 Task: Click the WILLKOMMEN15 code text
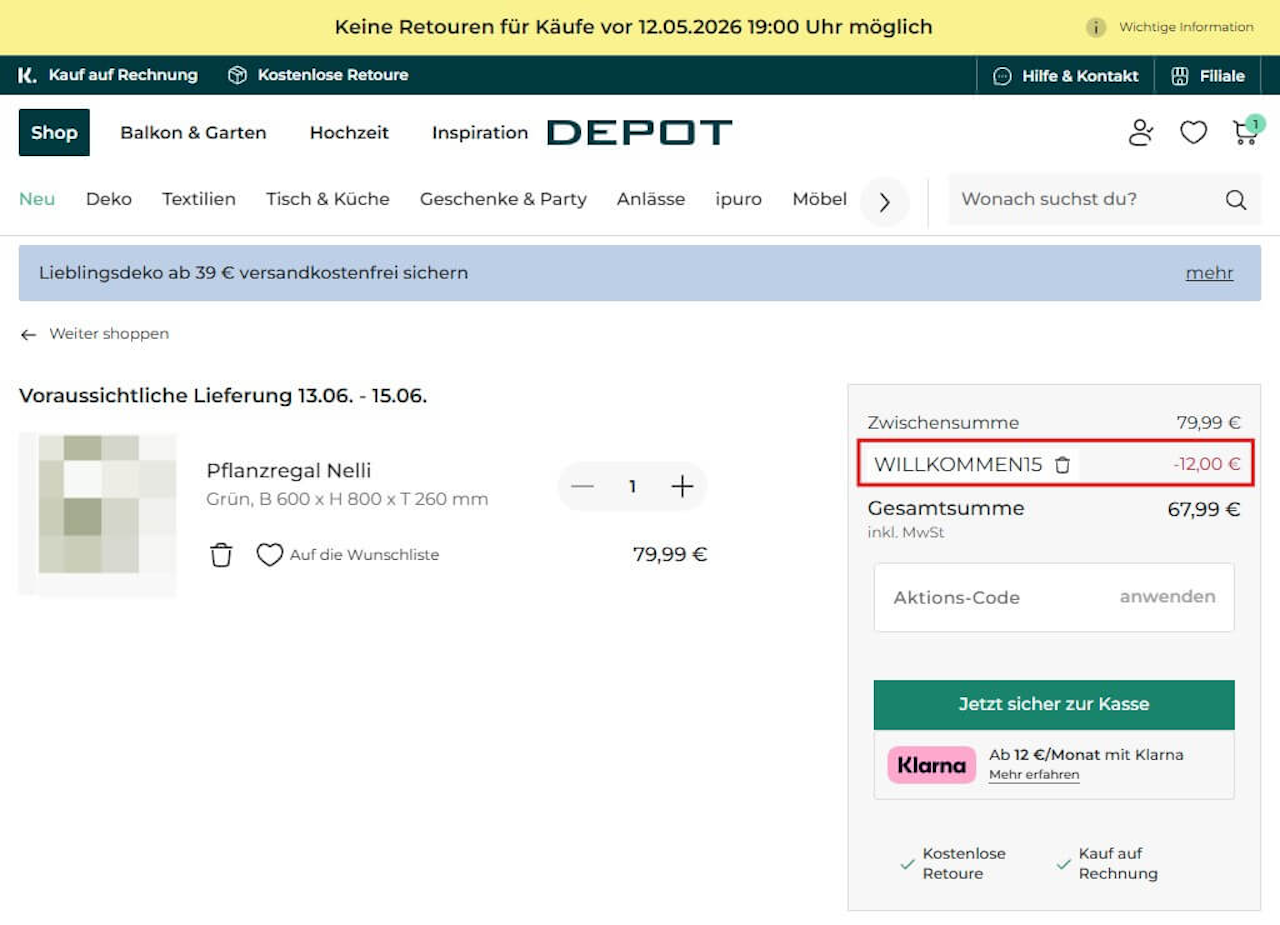[958, 464]
